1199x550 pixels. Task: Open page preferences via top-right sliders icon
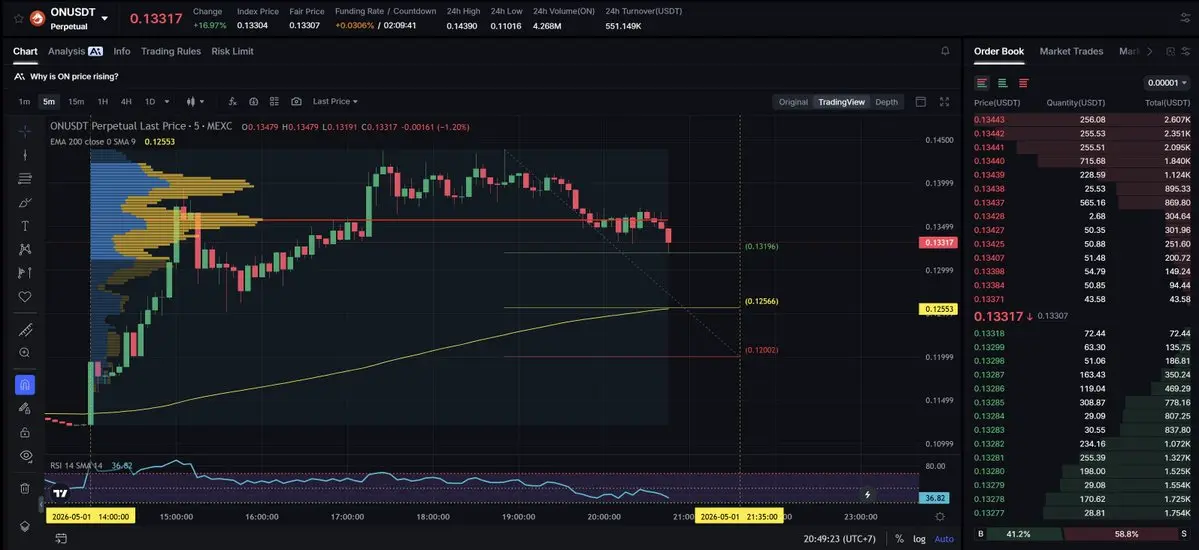pyautogui.click(x=1185, y=18)
